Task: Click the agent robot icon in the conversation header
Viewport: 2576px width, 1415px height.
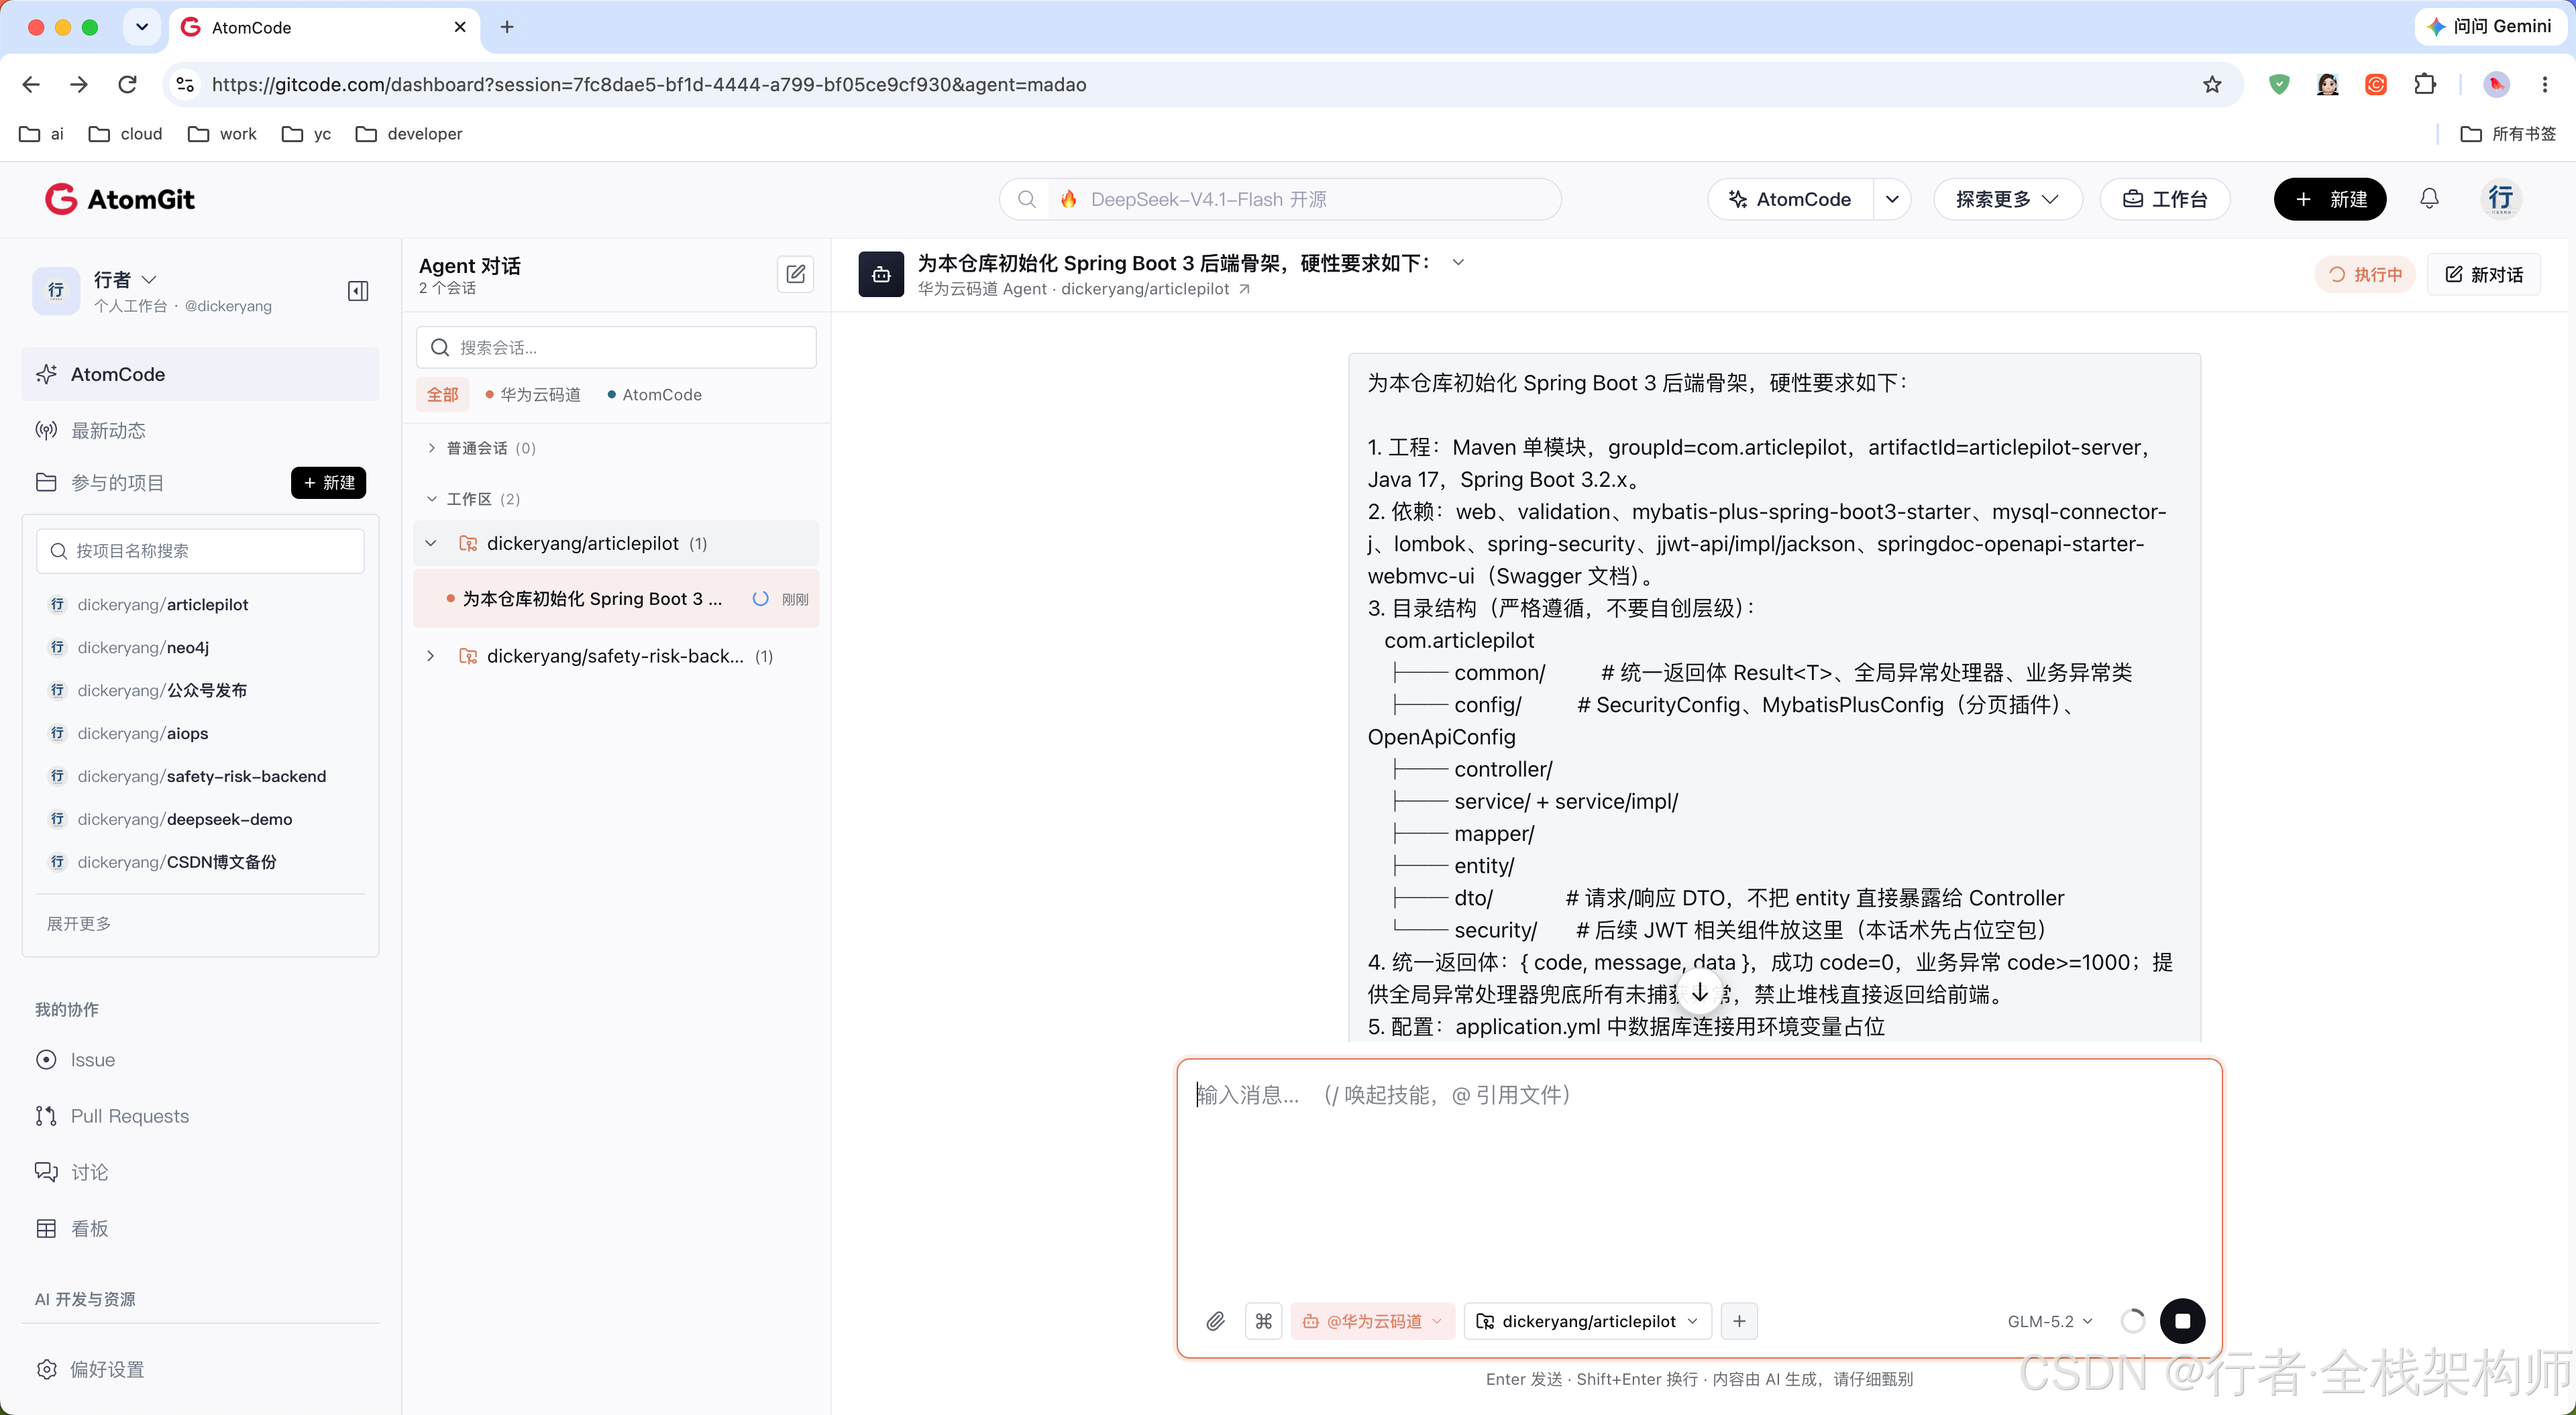Action: point(881,274)
